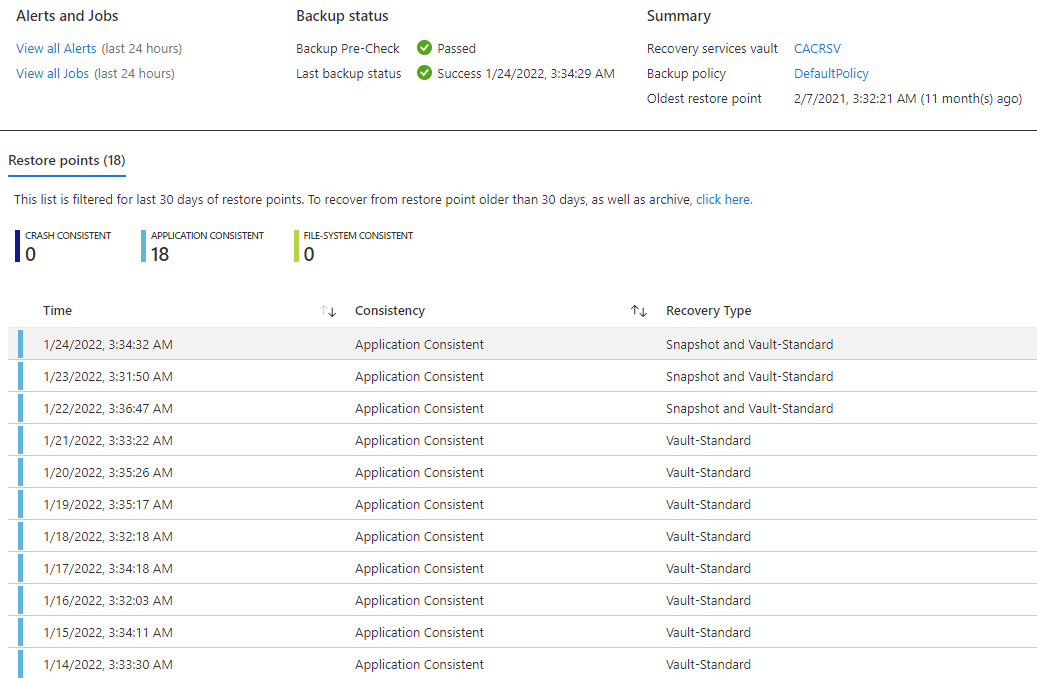The width and height of the screenshot is (1037, 678).
Task: Select the File-System Consistent counter showing 0
Action: coord(308,255)
